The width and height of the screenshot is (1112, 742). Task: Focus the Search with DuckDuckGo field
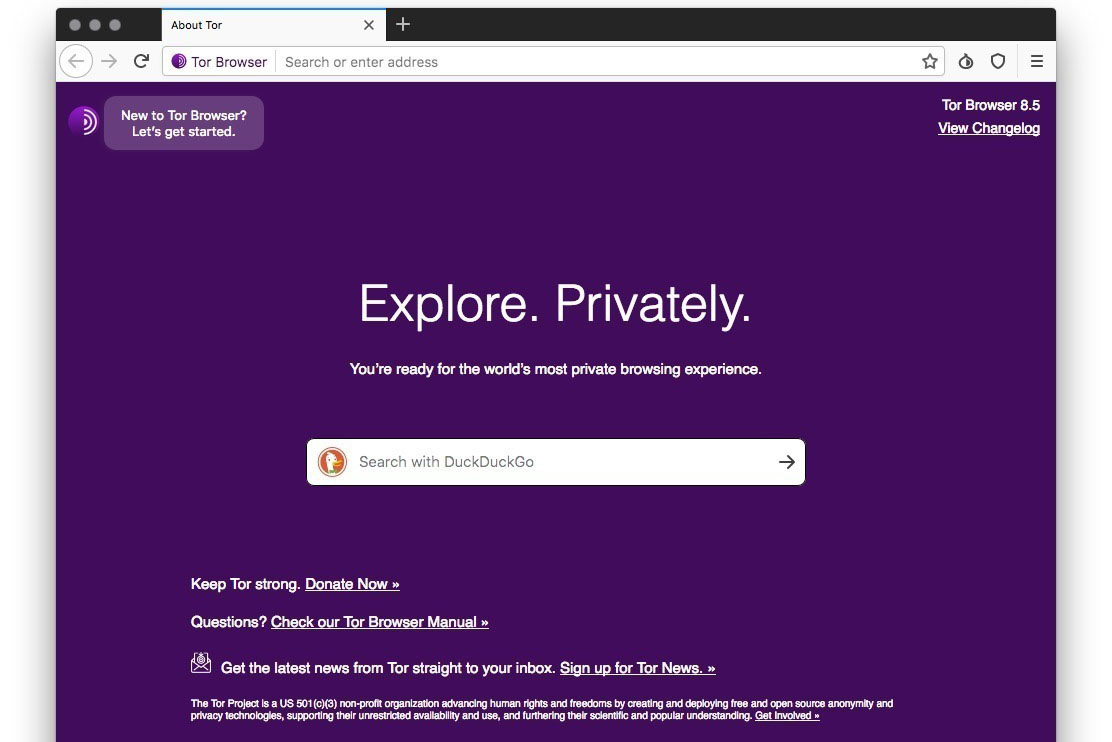point(556,462)
